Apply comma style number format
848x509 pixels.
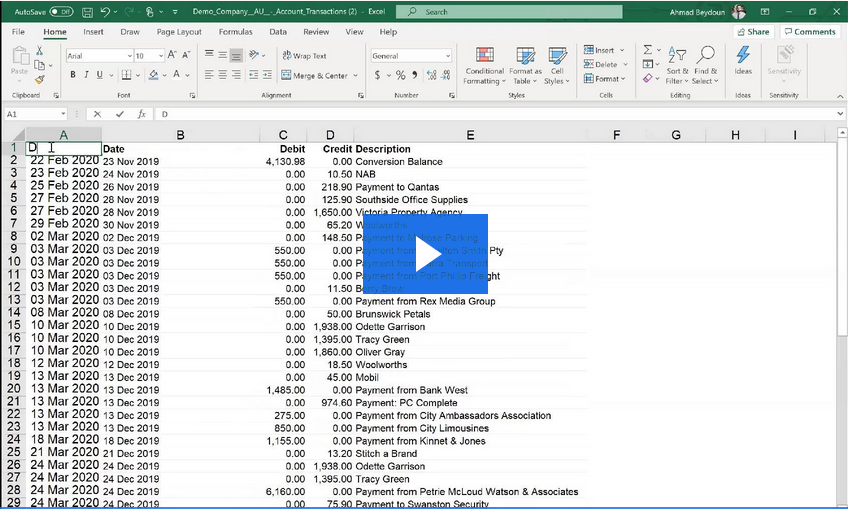click(x=415, y=75)
